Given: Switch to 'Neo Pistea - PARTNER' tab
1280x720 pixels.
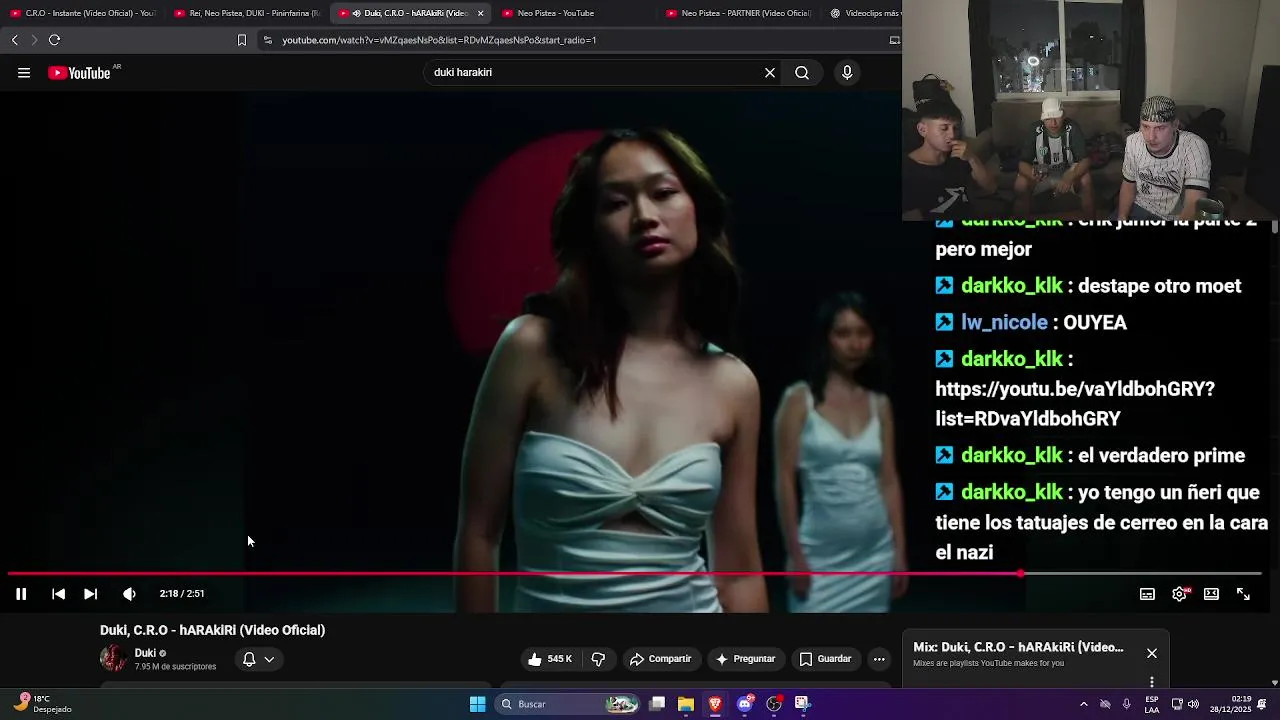Looking at the screenshot, I should tap(740, 13).
